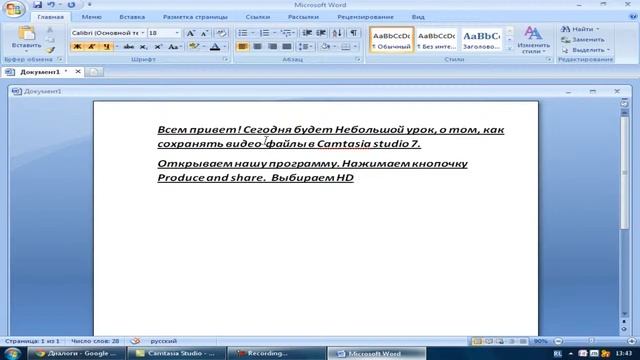
Task: Click the Изменить стили button
Action: coord(533,40)
